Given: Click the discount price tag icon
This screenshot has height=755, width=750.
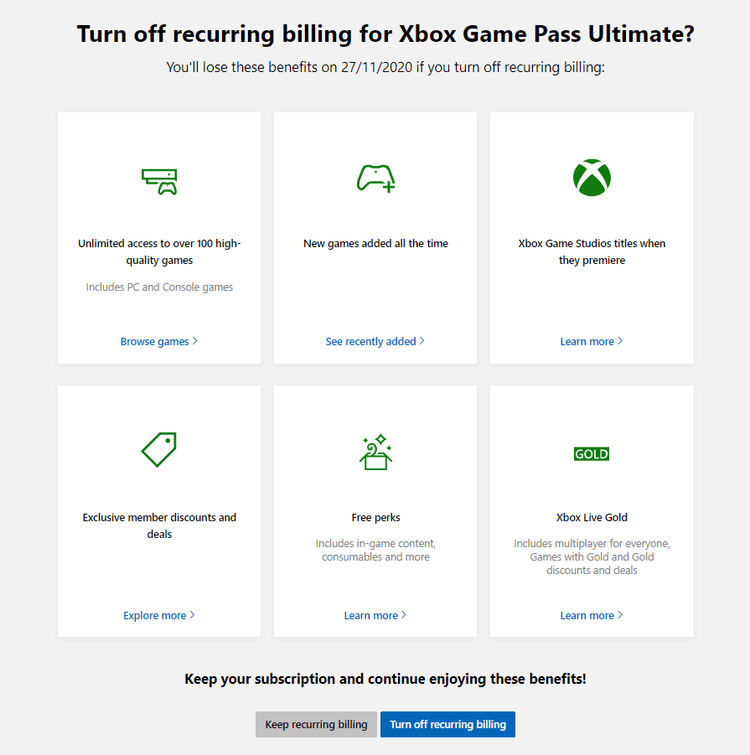Looking at the screenshot, I should coord(159,449).
